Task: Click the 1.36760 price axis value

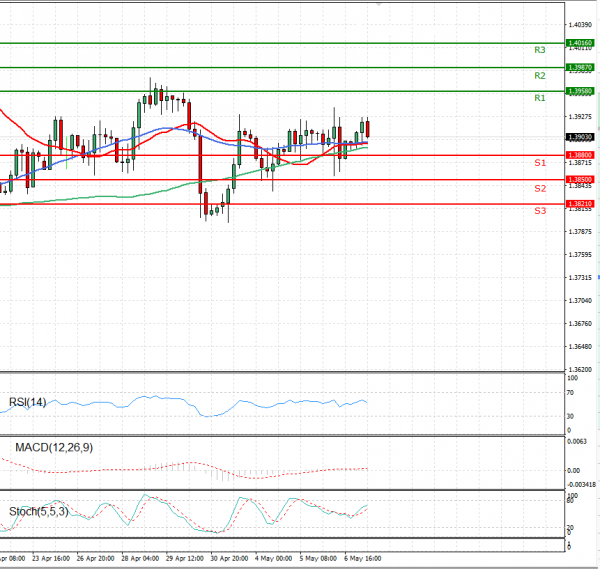Action: 580,324
